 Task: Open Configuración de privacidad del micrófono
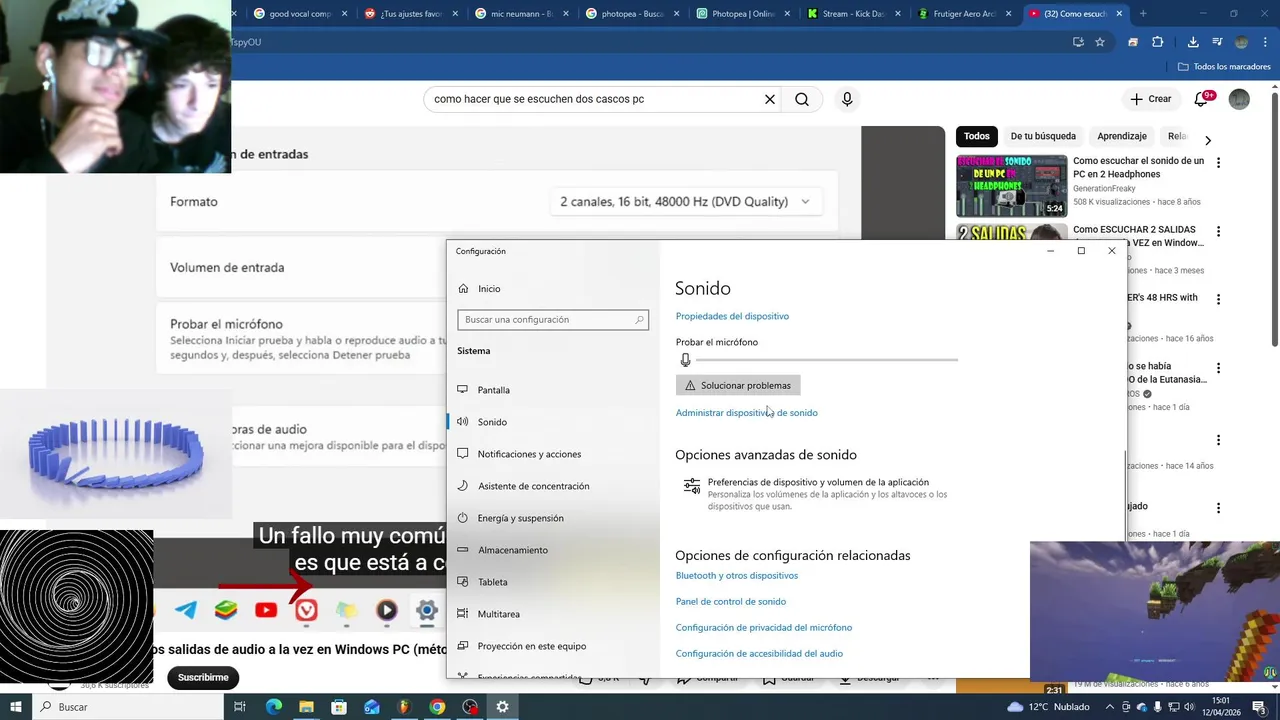[x=764, y=627]
